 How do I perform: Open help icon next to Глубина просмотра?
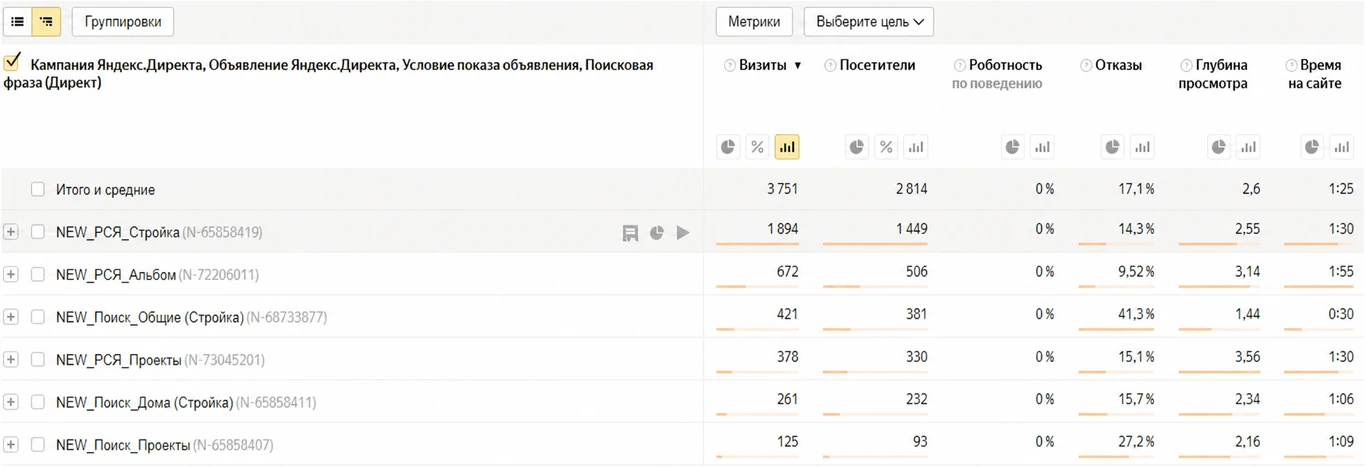(1186, 66)
